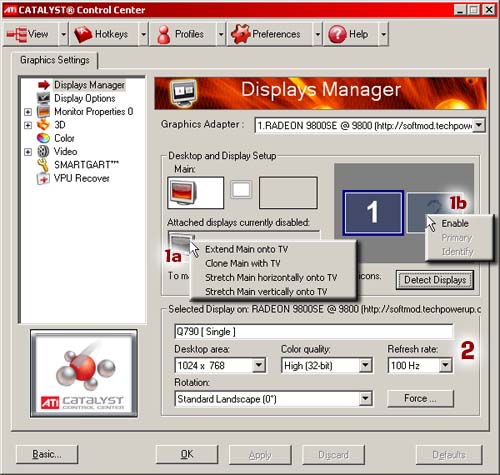
Task: Click the SMARTGART wrench icon
Action: (43, 165)
